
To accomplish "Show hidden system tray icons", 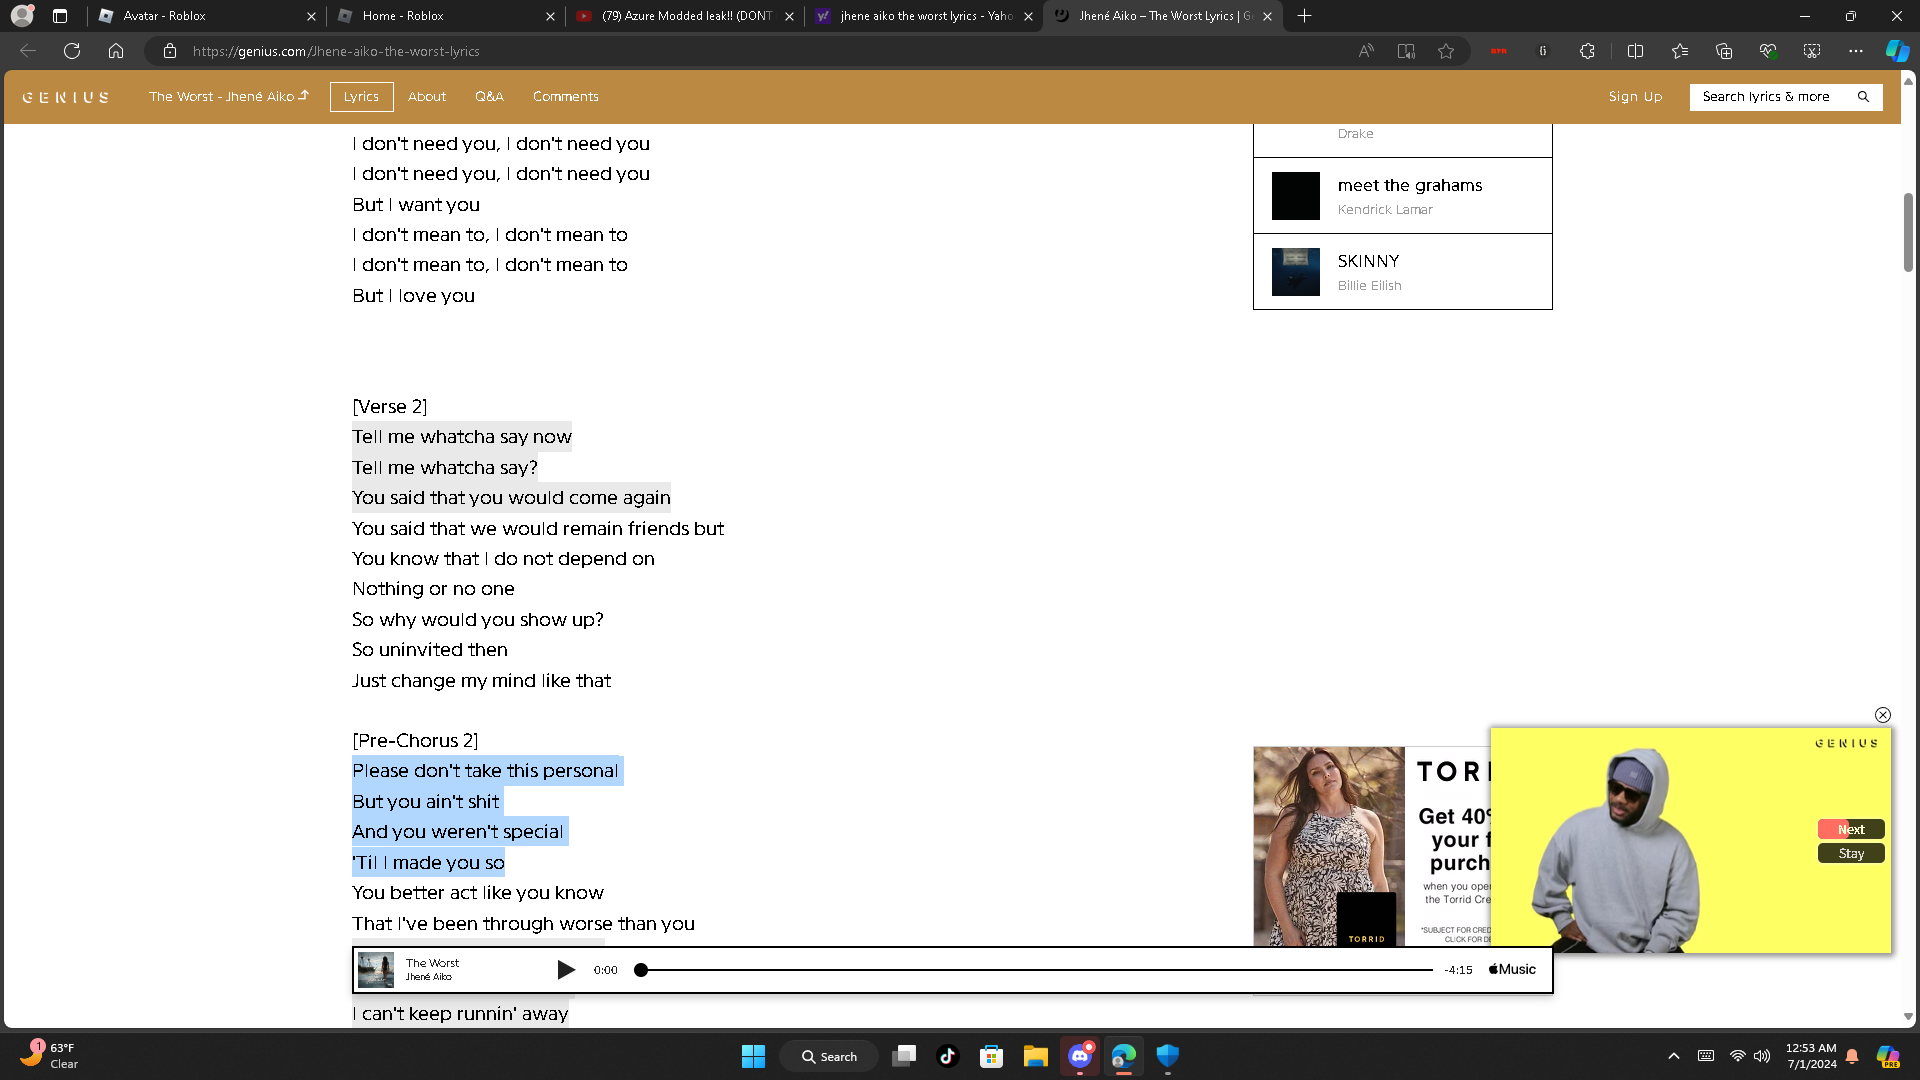I will coord(1673,1056).
